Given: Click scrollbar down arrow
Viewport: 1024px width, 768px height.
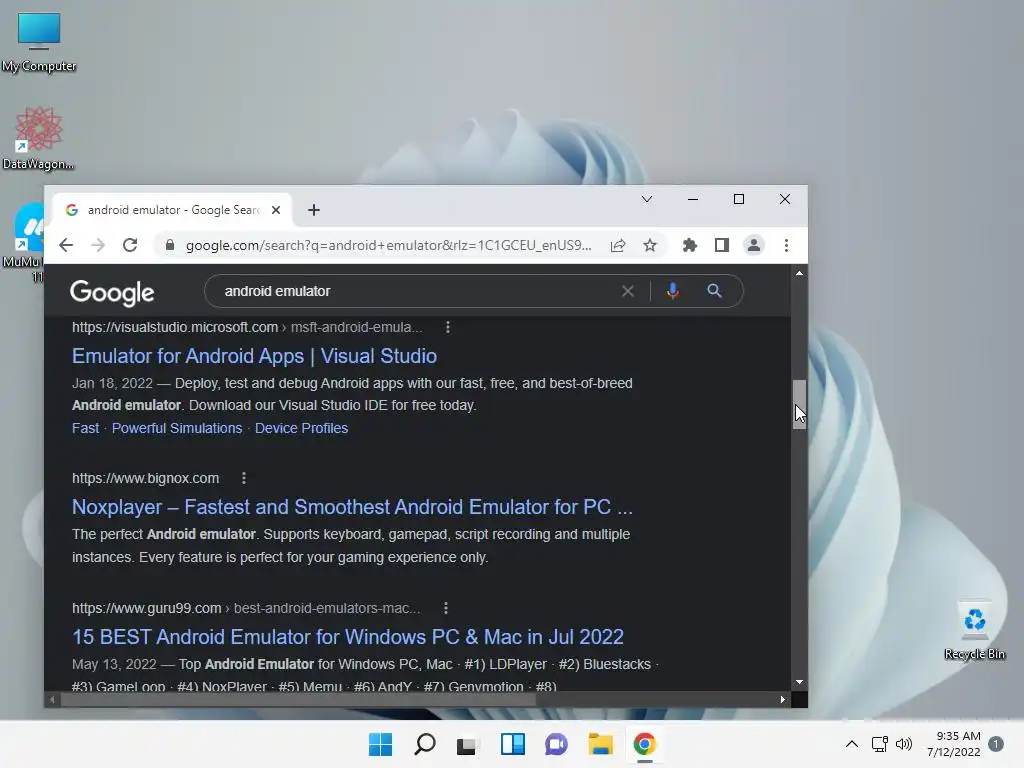Looking at the screenshot, I should coord(799,682).
